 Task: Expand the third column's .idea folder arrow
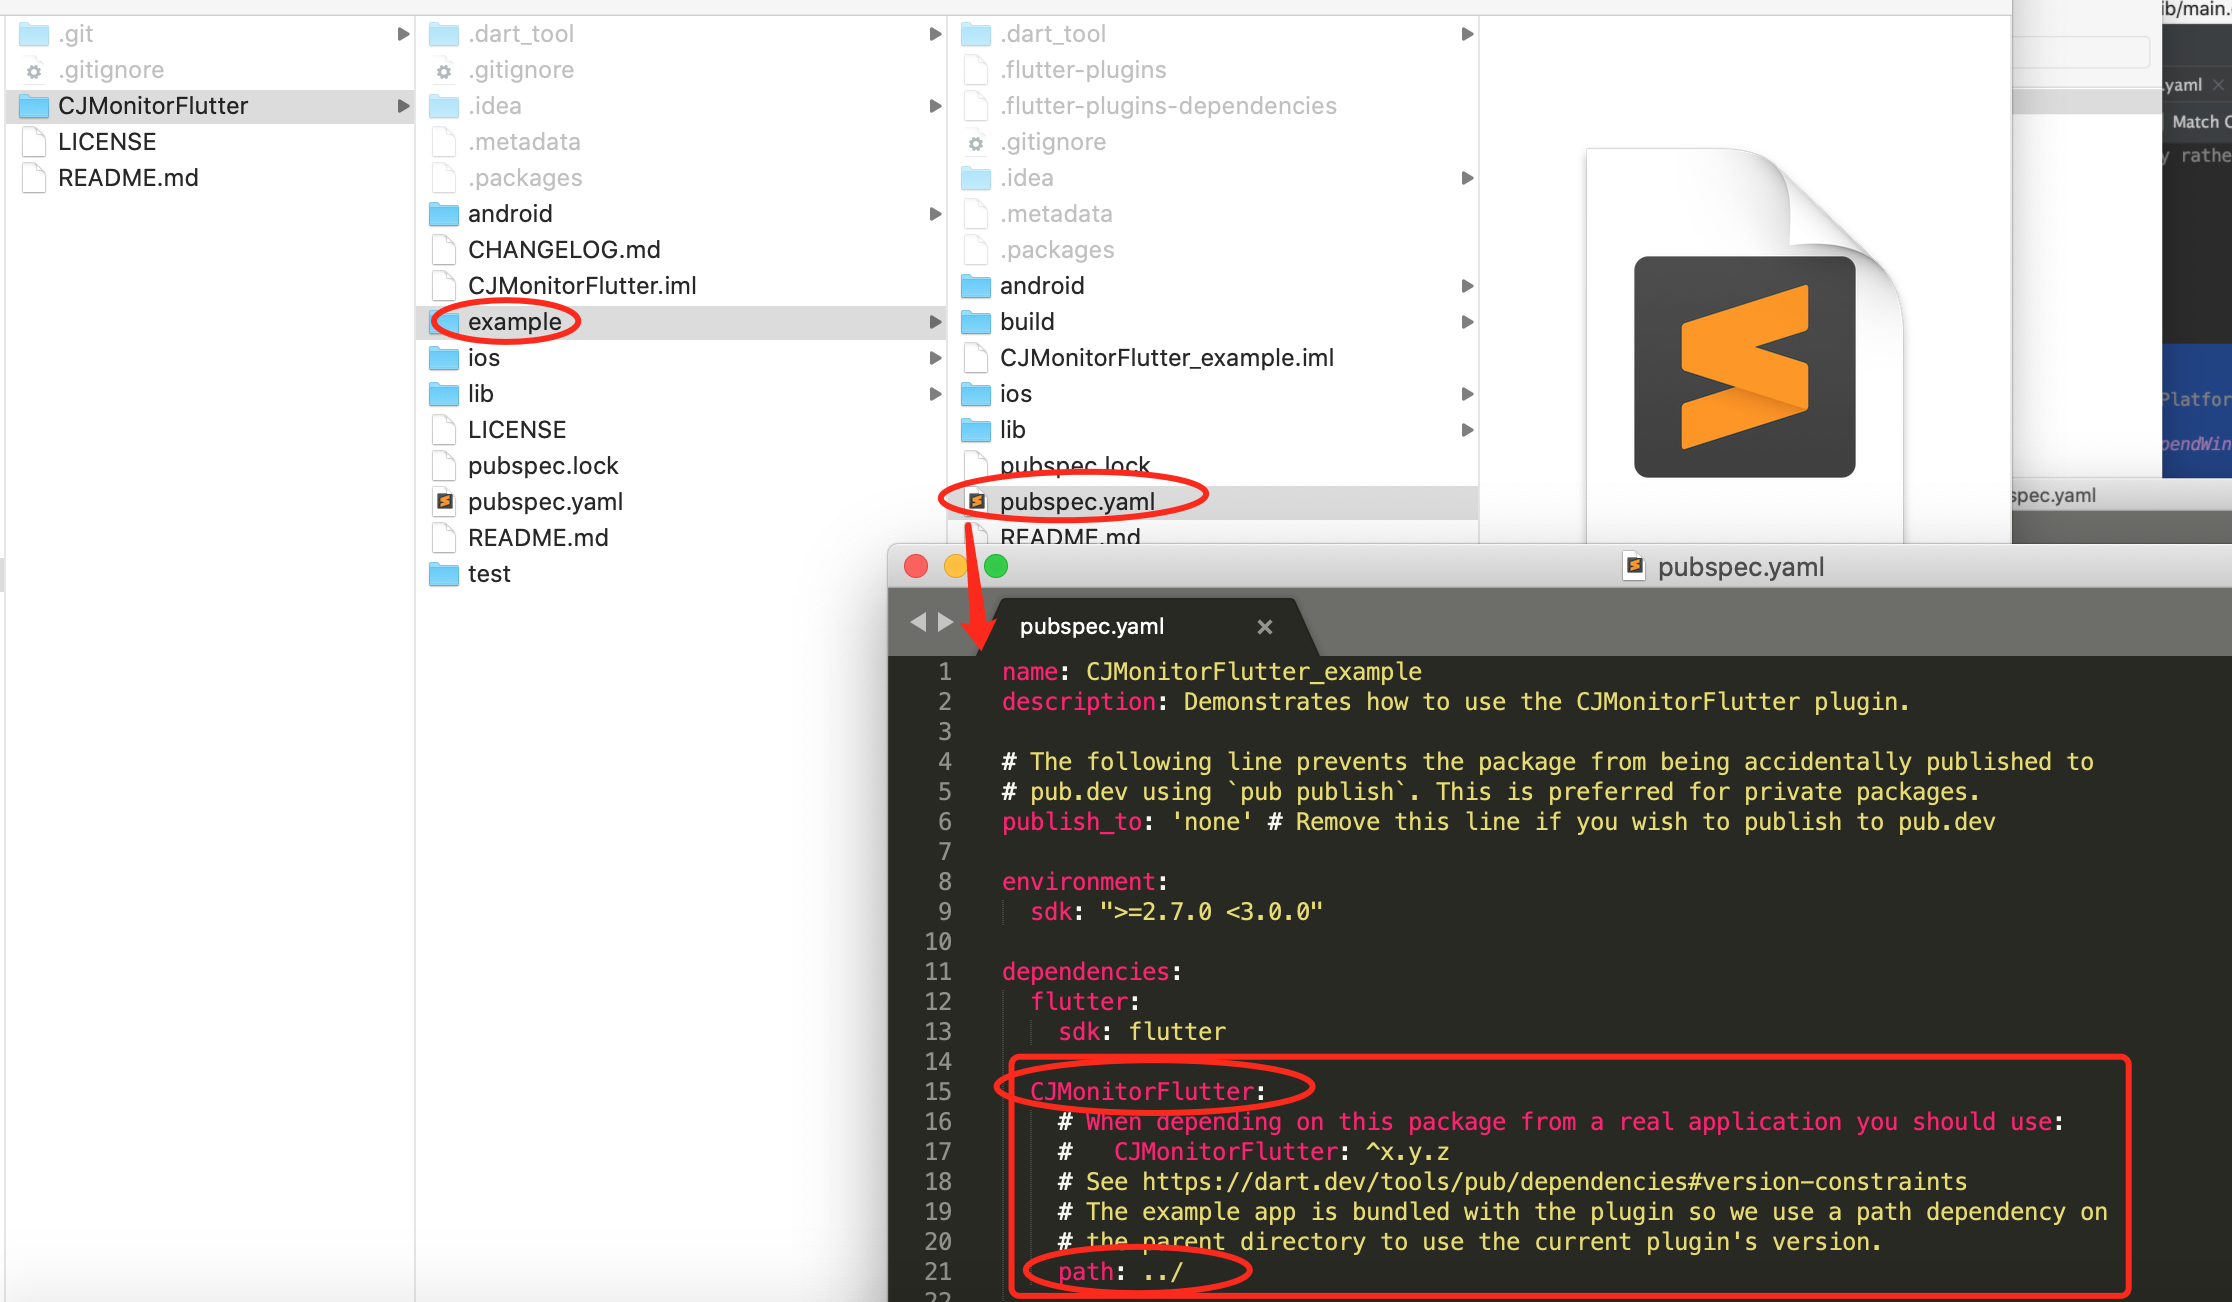tap(1467, 178)
